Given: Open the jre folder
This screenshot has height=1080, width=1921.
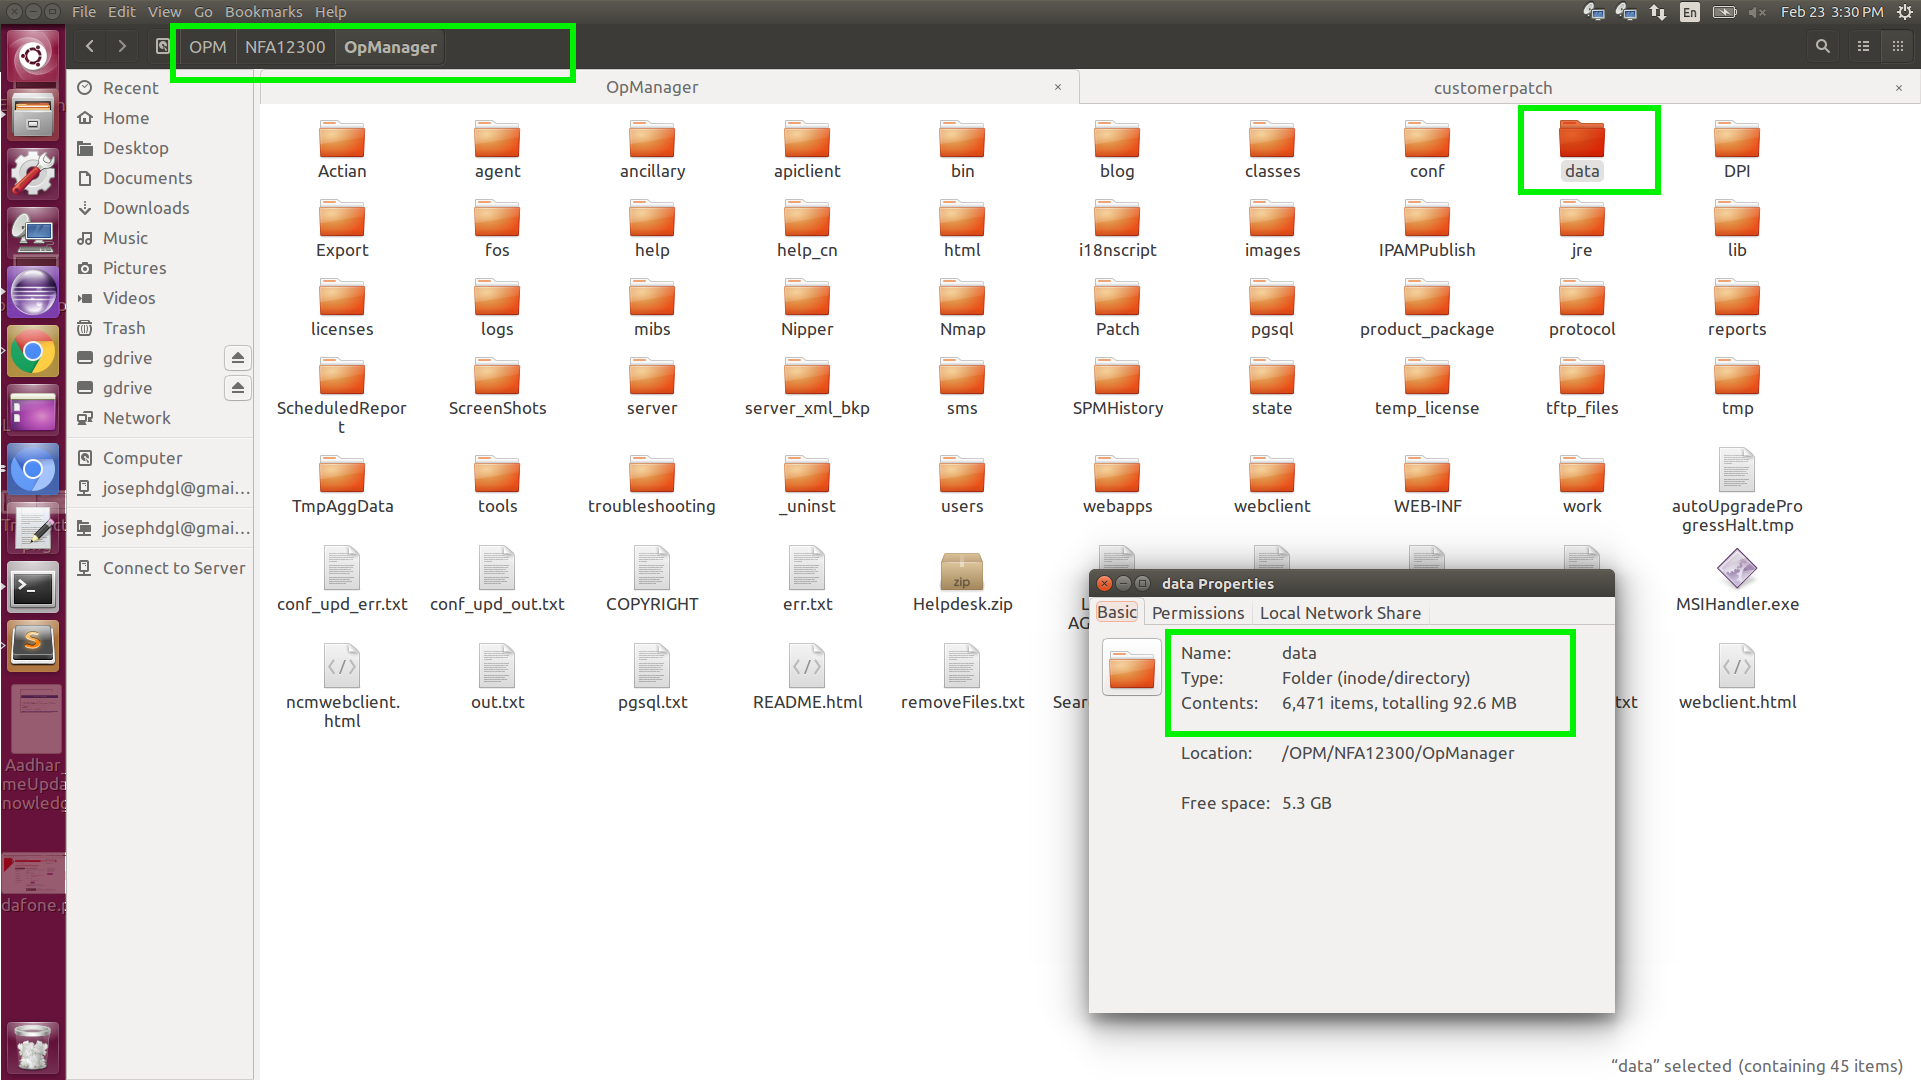Looking at the screenshot, I should coord(1582,229).
